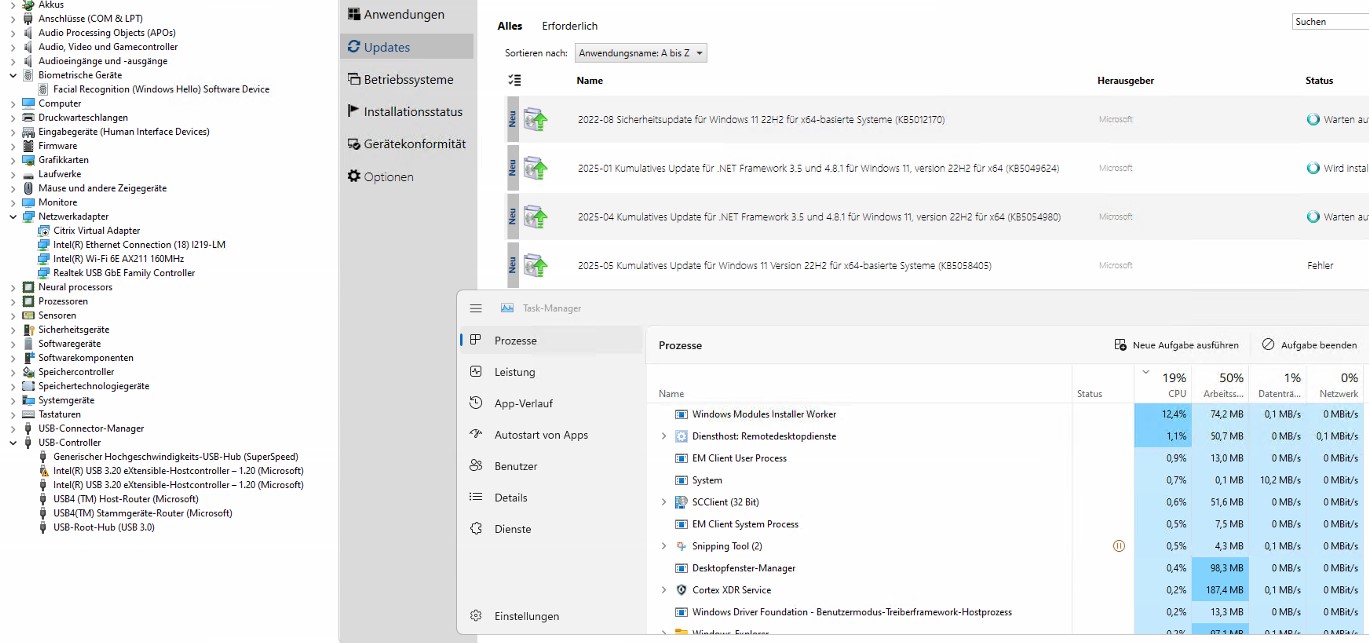Viewport: 1369px width, 643px height.
Task: Click Neural processors category icon
Action: click(x=29, y=287)
